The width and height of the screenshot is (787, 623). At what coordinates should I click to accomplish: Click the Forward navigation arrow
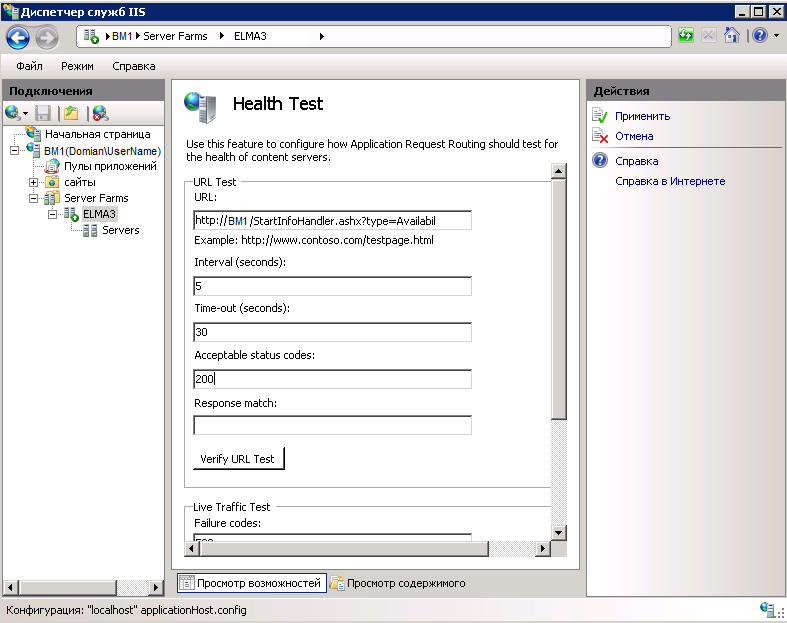click(47, 37)
